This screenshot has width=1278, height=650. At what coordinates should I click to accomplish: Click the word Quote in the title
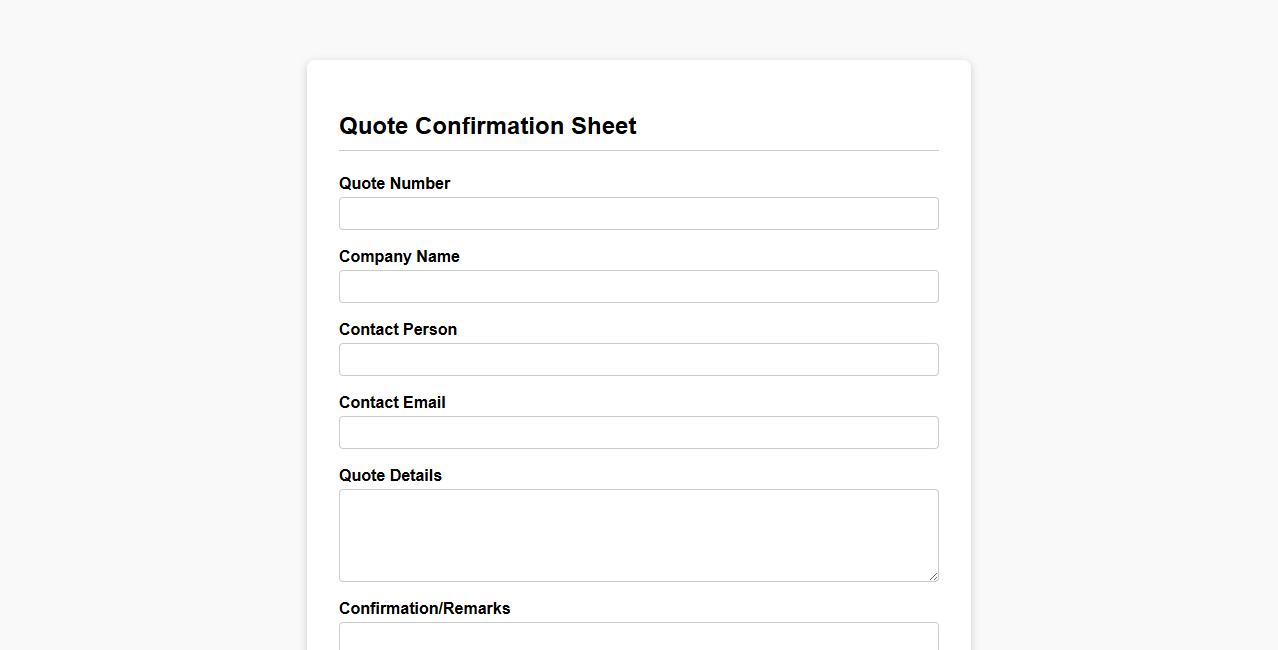[373, 126]
